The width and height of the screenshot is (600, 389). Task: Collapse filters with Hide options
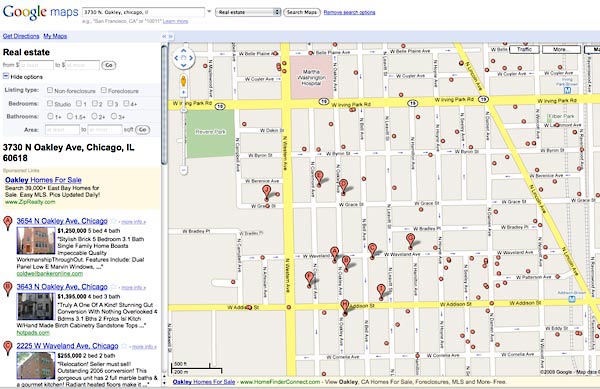tap(23, 76)
